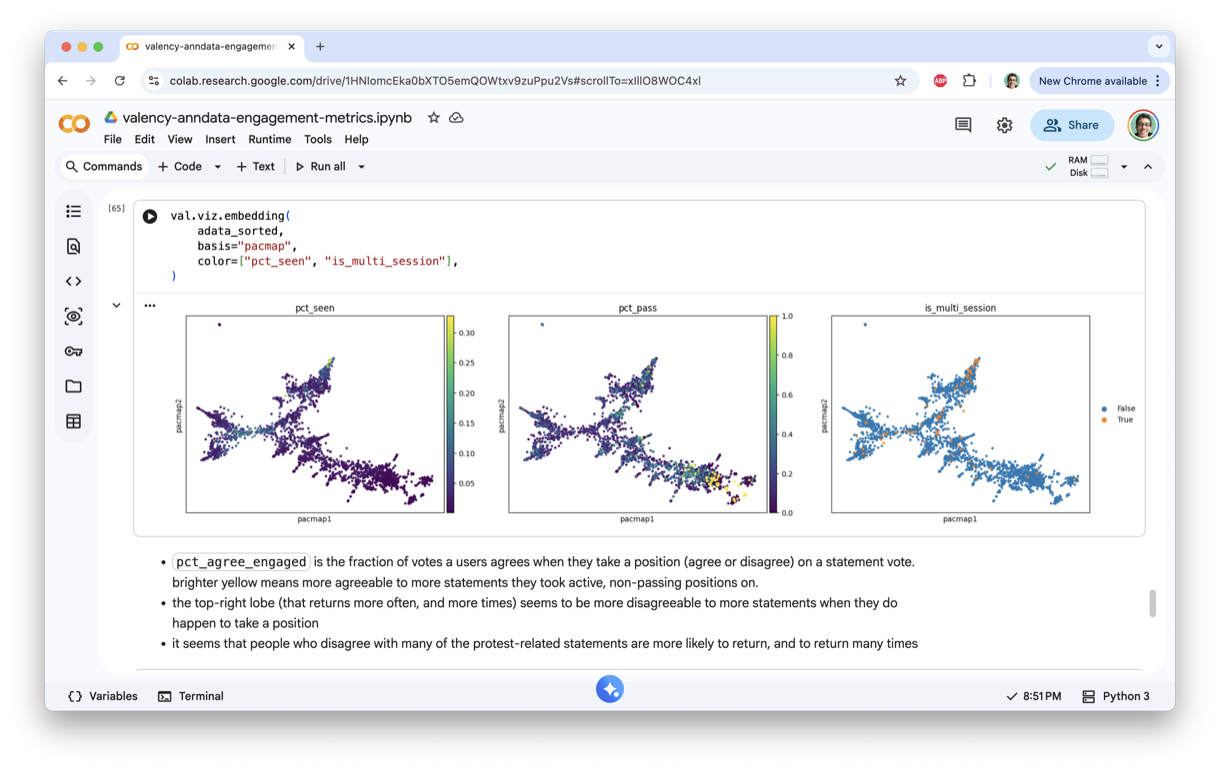The width and height of the screenshot is (1220, 770).
Task: Open the comments panel icon
Action: point(963,125)
